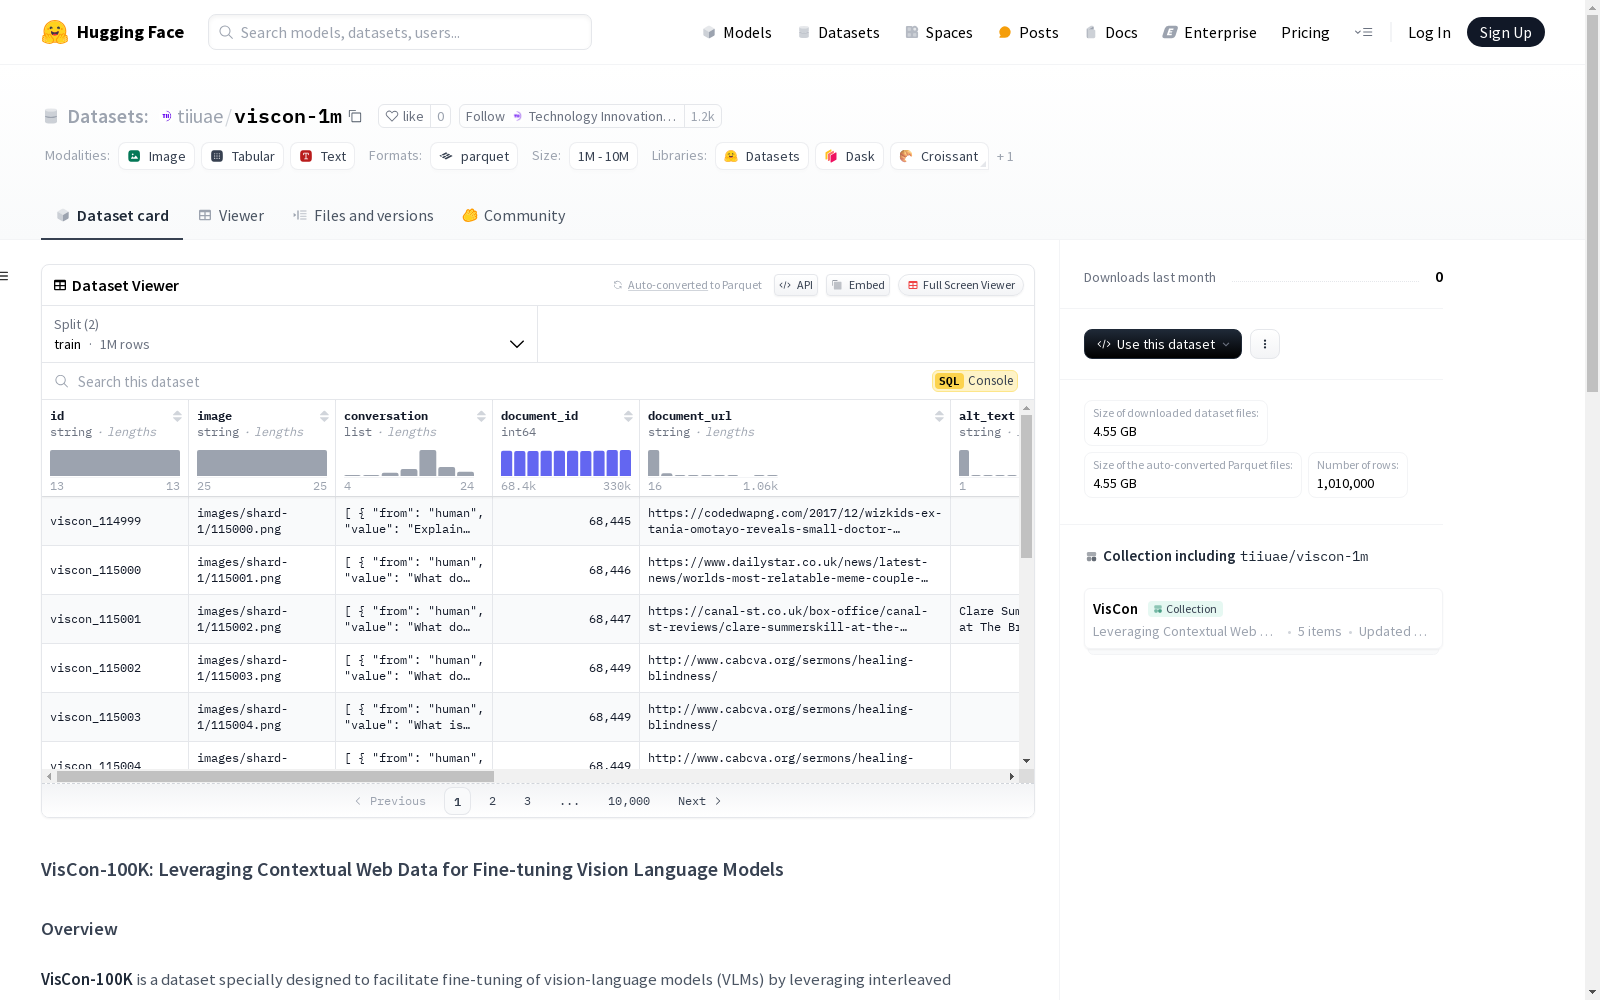Sort the document_id column
This screenshot has height=1000, width=1600.
click(x=628, y=416)
